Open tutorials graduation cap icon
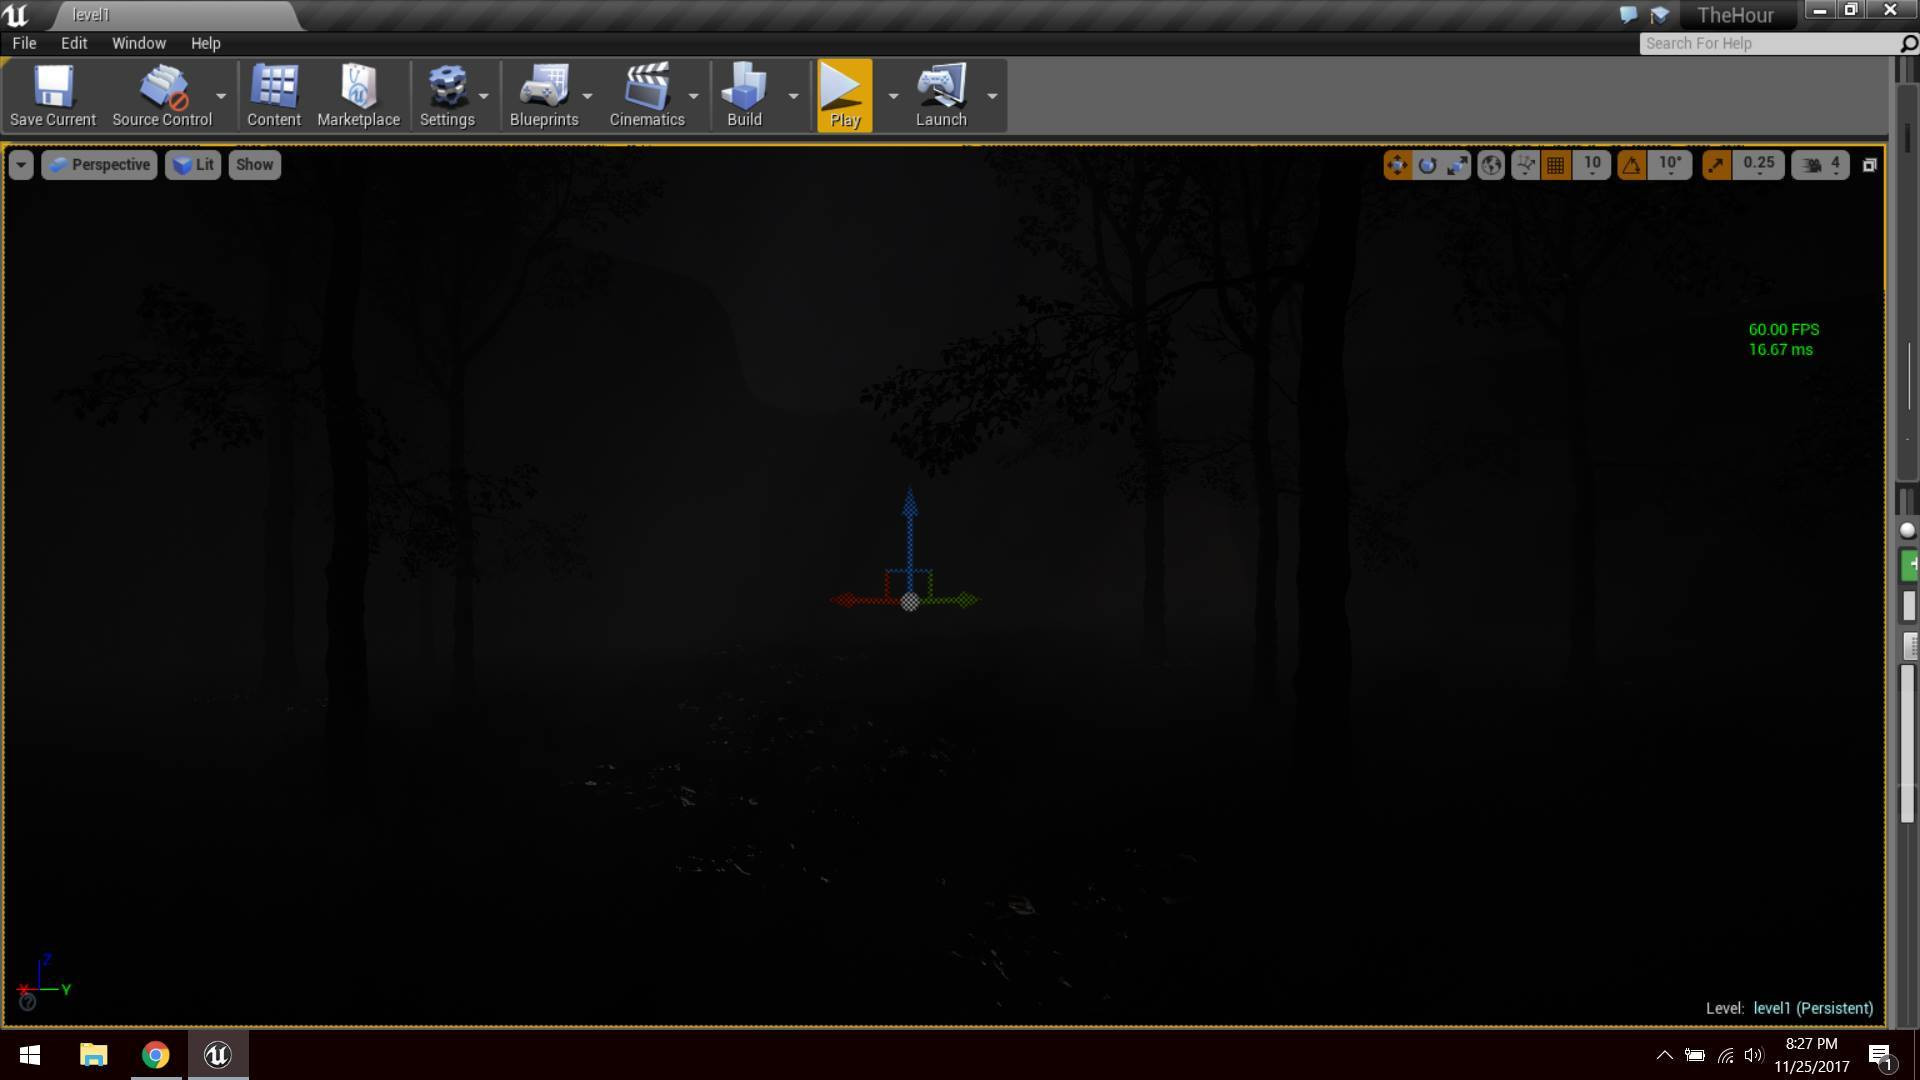 tap(1660, 15)
